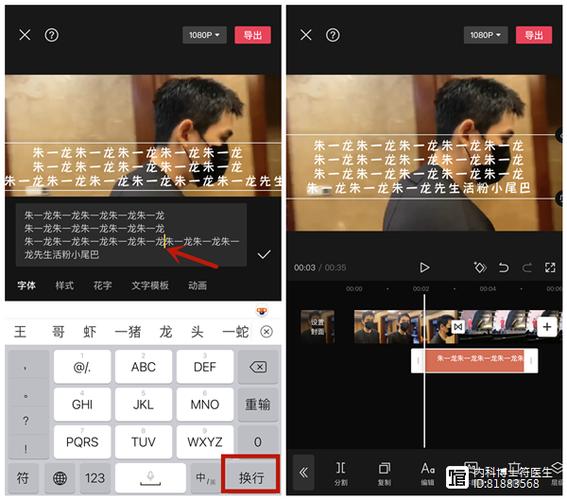Choose suggestion 王 in candidate bar
The image size is (567, 500).
point(20,332)
